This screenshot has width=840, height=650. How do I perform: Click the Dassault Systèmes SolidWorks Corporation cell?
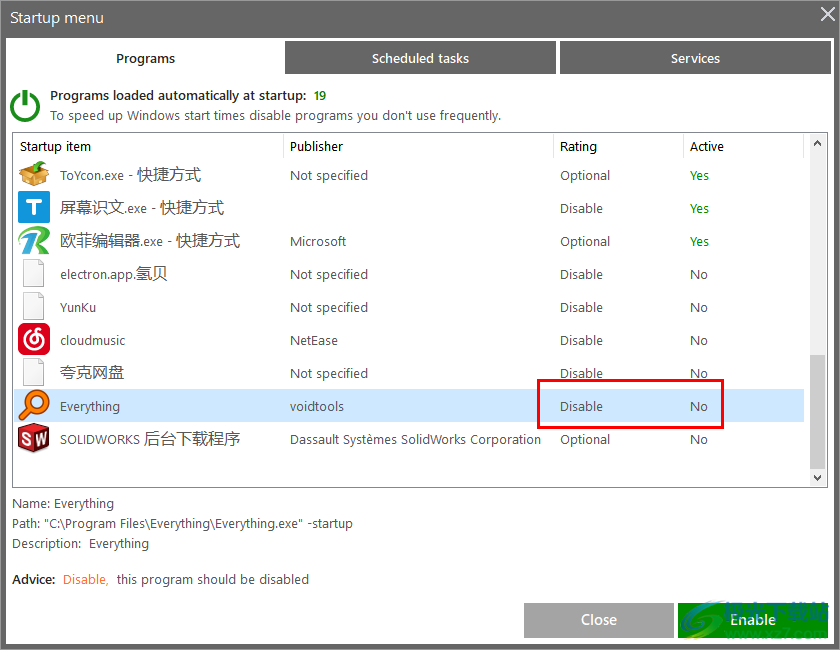415,439
